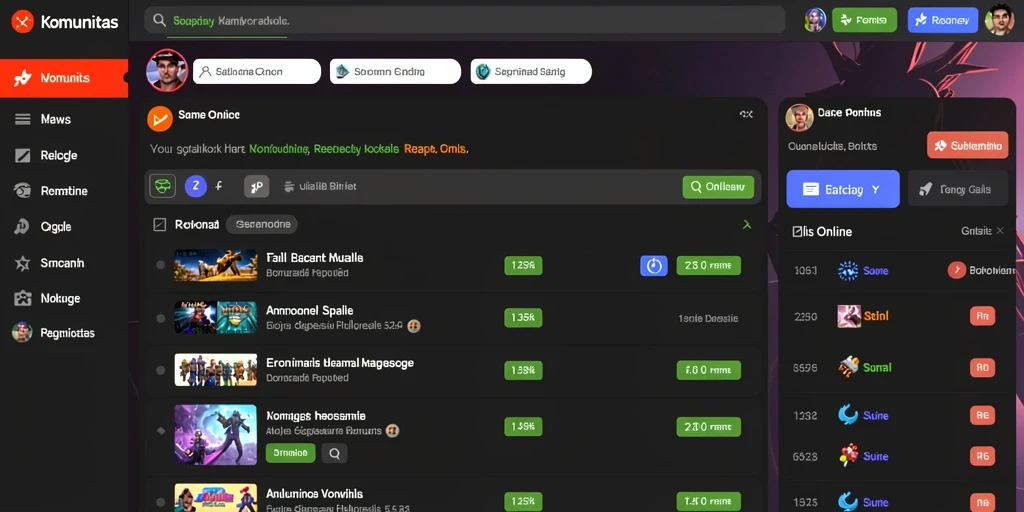Image resolution: width=1024 pixels, height=512 pixels.
Task: Click the user avatar in top right corner
Action: (999, 20)
